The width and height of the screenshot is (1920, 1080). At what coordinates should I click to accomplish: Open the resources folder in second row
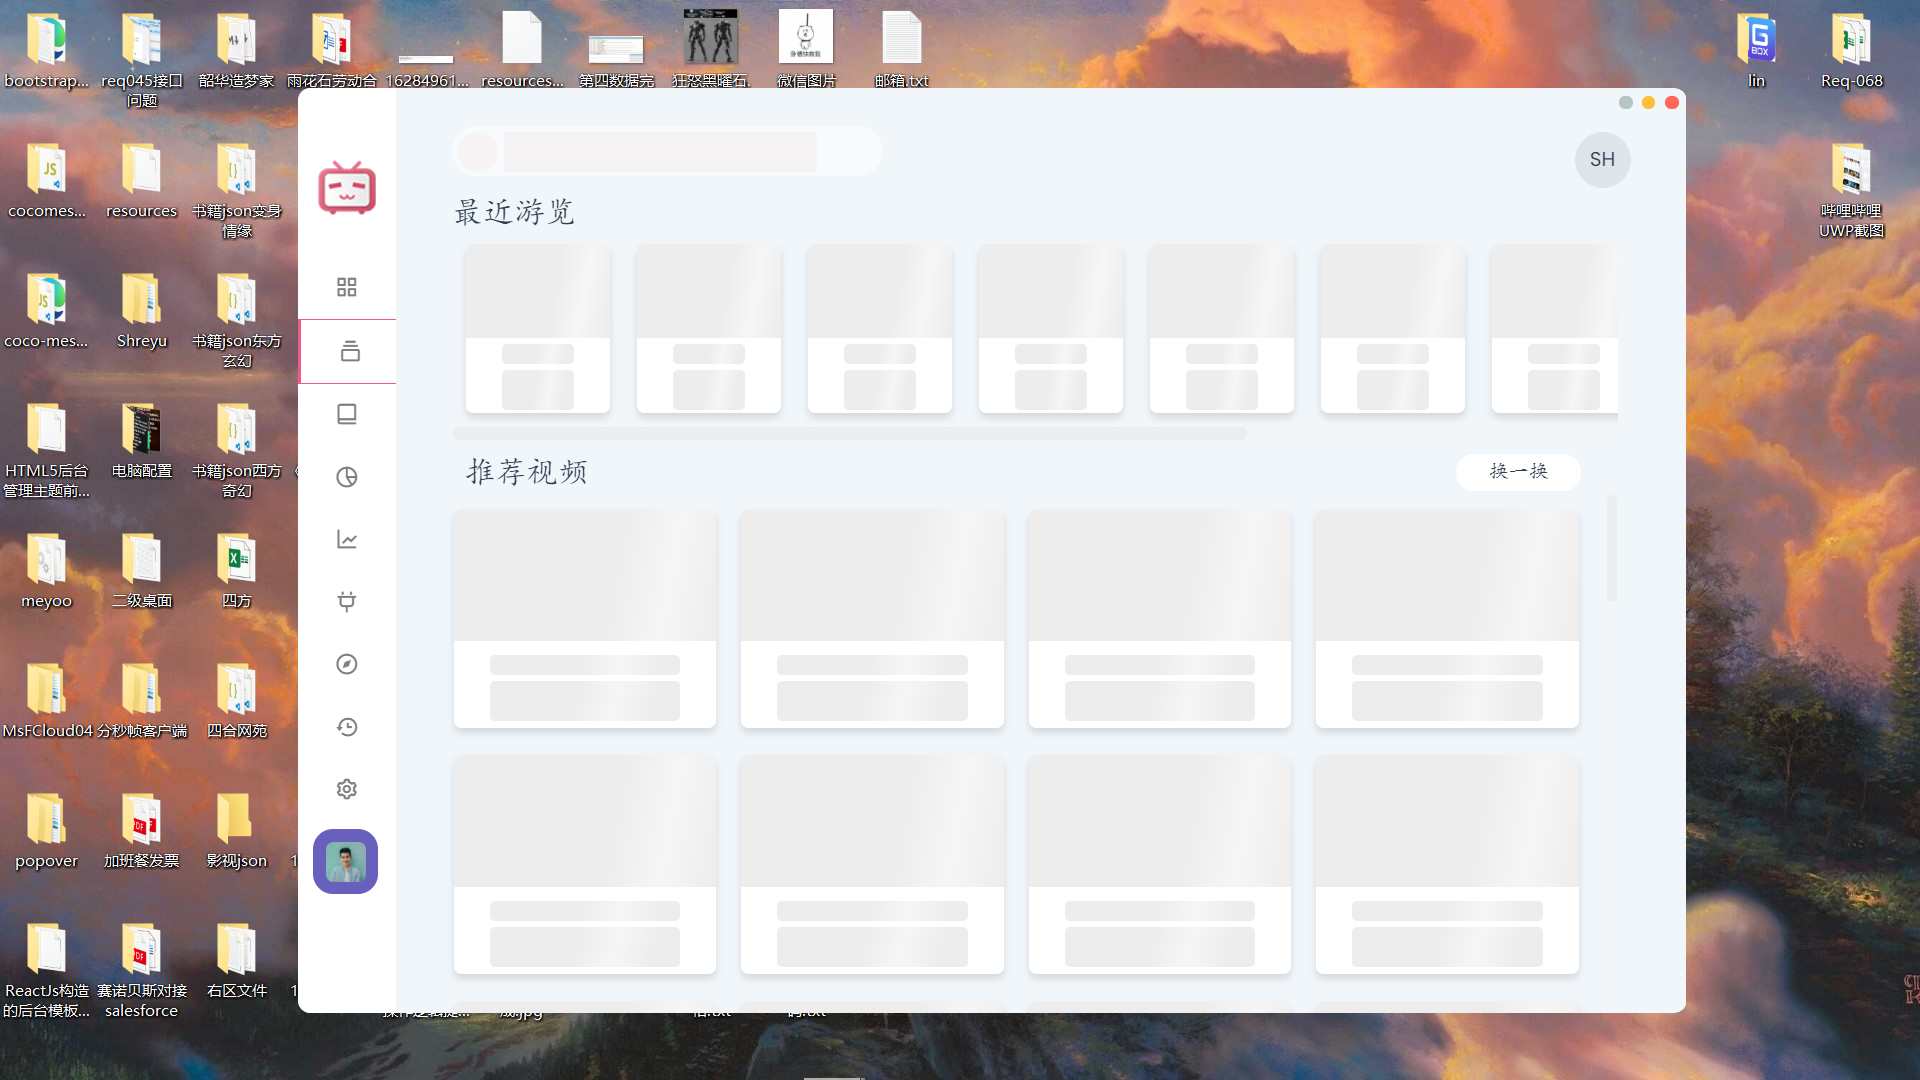point(141,180)
